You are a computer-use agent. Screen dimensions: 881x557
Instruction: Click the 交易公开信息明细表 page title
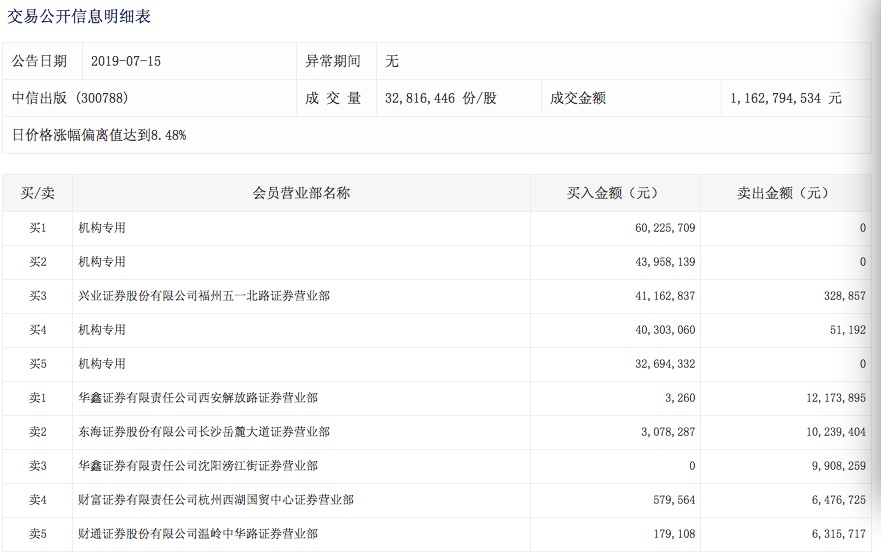(81, 17)
